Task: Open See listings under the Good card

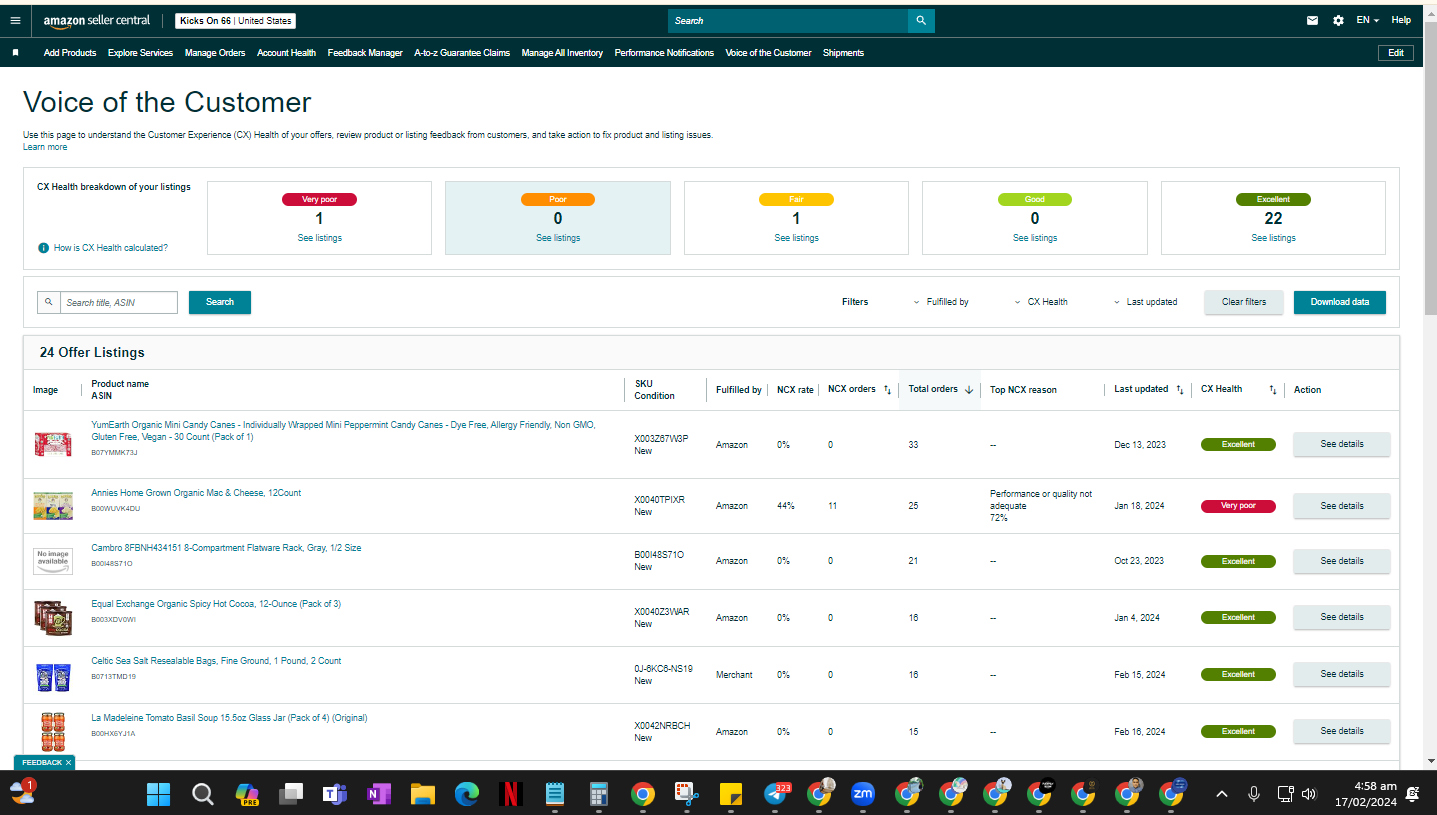Action: click(1035, 238)
